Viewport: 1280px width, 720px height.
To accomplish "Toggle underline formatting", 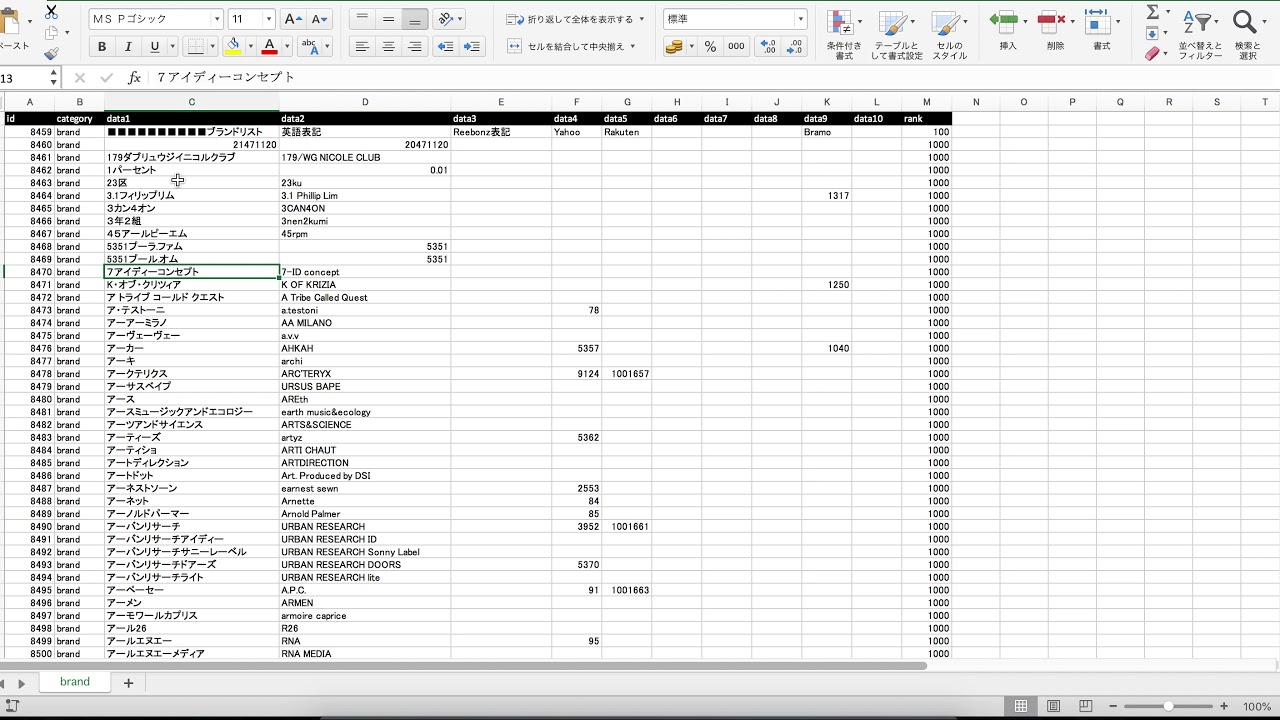I will 154,47.
